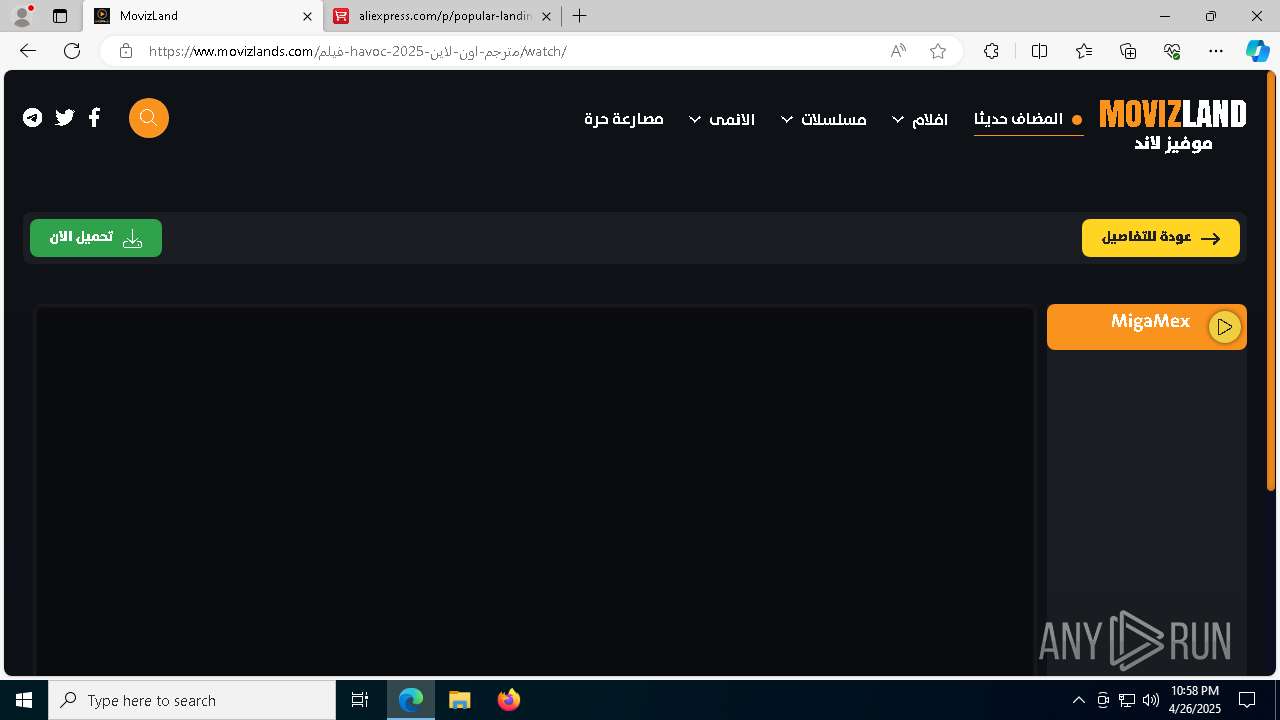Image resolution: width=1280 pixels, height=720 pixels.
Task: Open the taskbar clock and date
Action: [1196, 700]
